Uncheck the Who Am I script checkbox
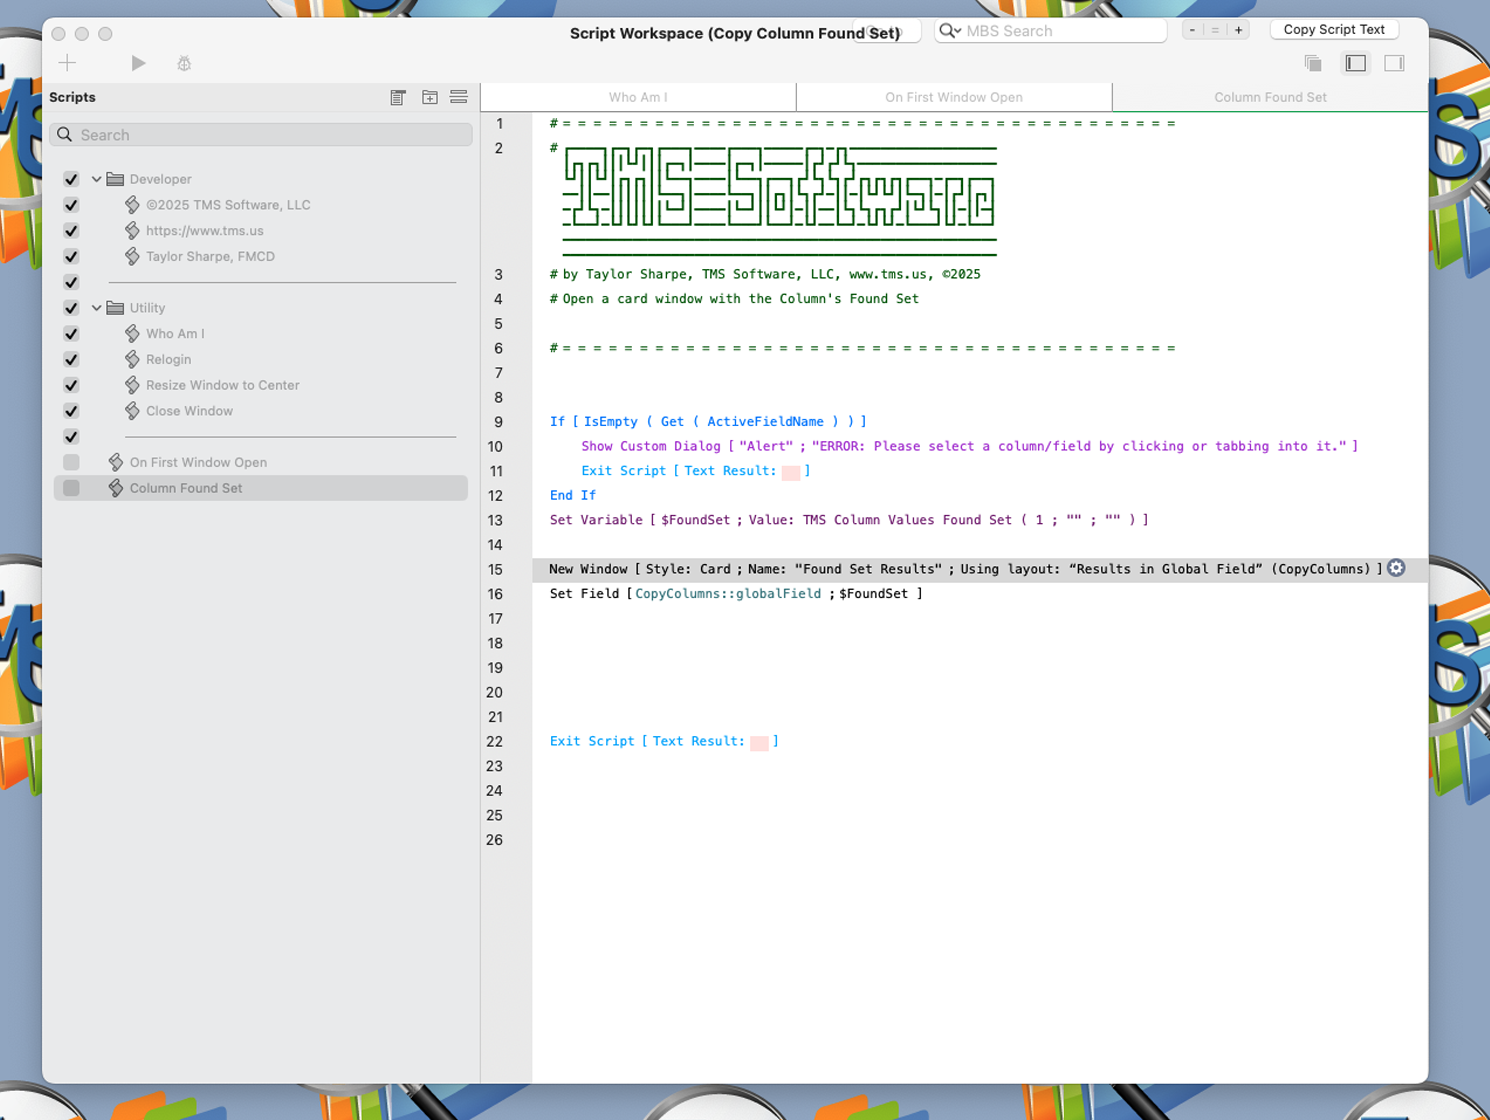This screenshot has width=1490, height=1120. click(x=71, y=334)
